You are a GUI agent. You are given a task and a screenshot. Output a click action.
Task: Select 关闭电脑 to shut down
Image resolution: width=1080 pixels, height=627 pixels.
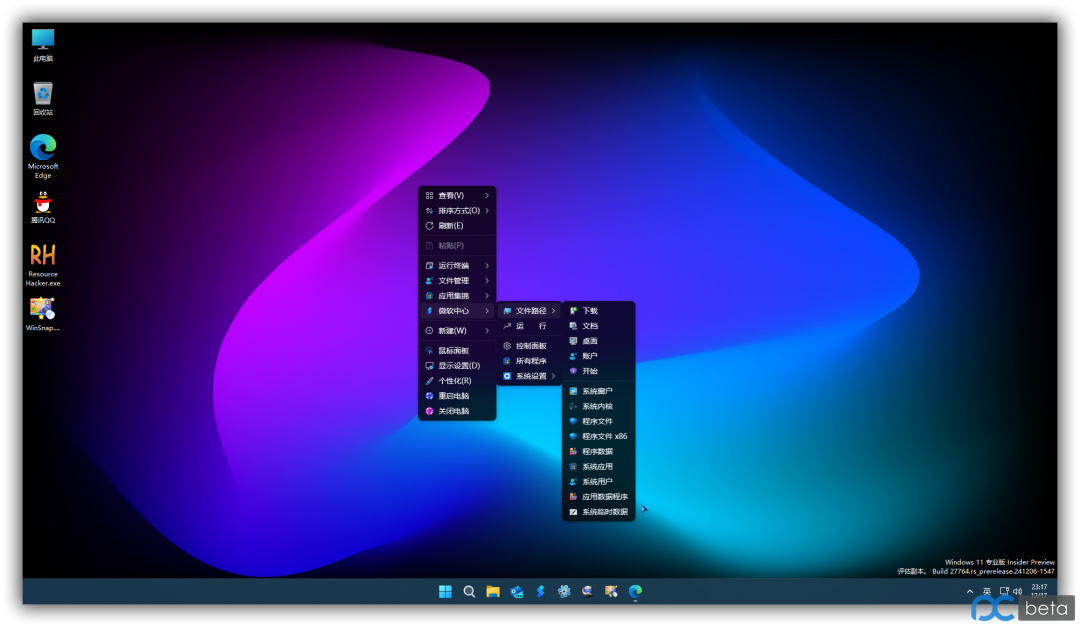pyautogui.click(x=453, y=411)
